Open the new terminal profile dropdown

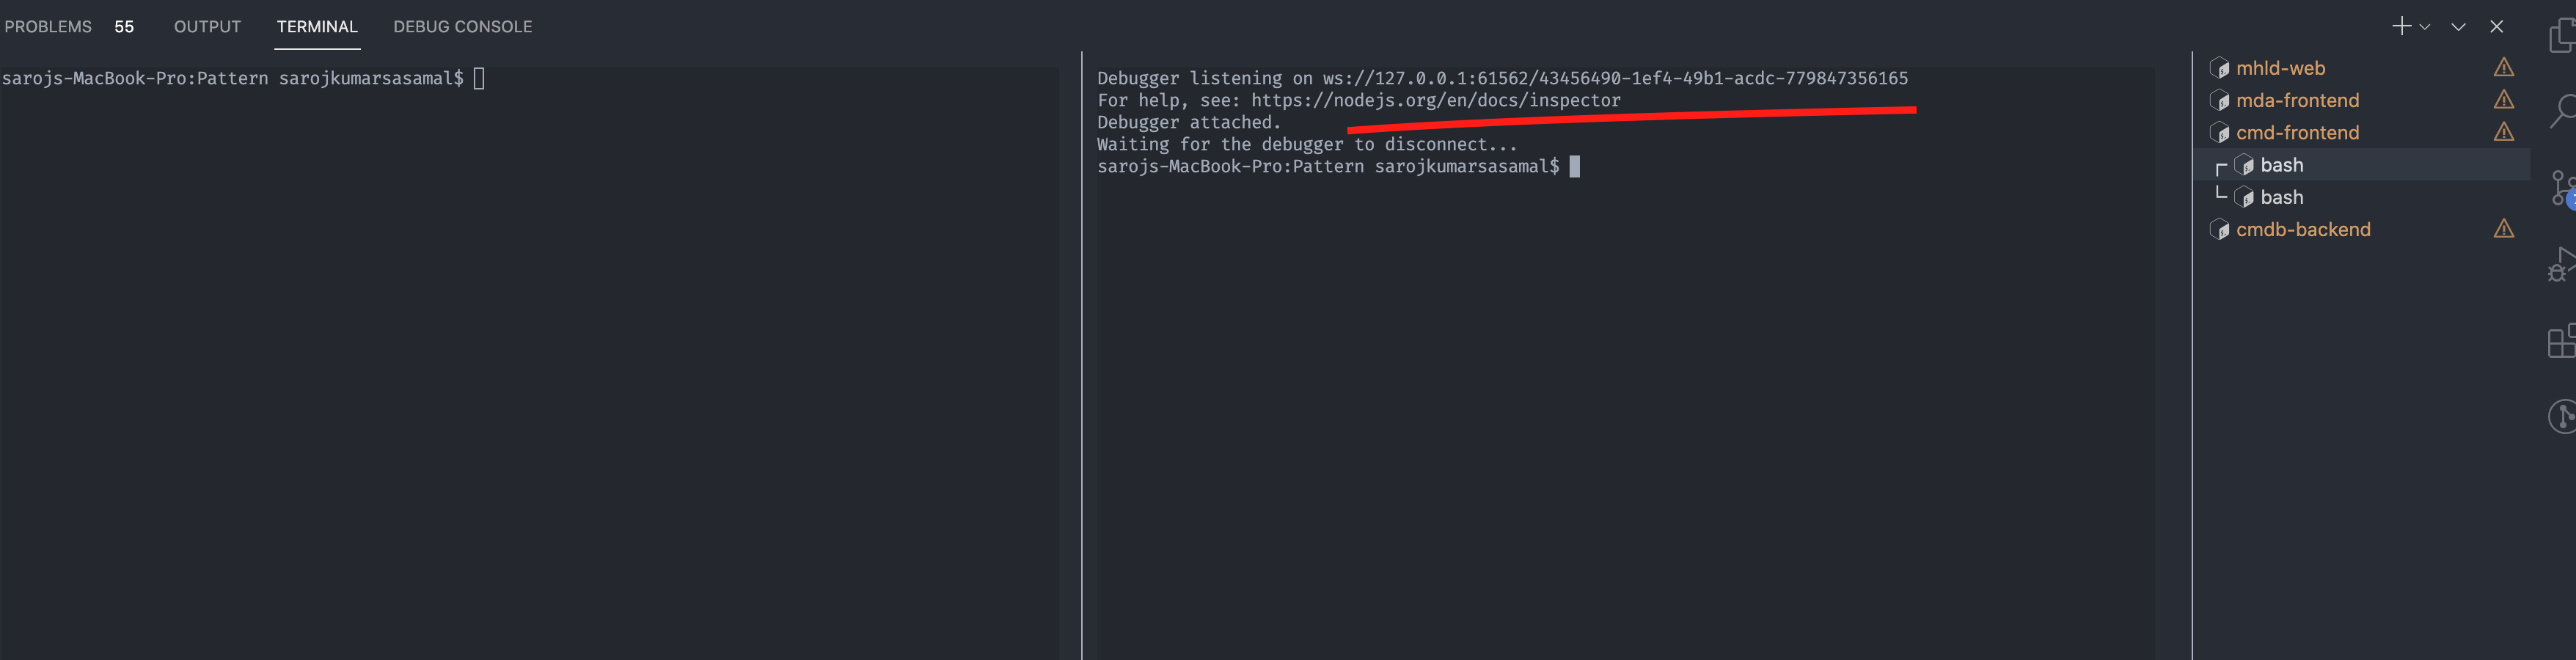(x=2425, y=27)
